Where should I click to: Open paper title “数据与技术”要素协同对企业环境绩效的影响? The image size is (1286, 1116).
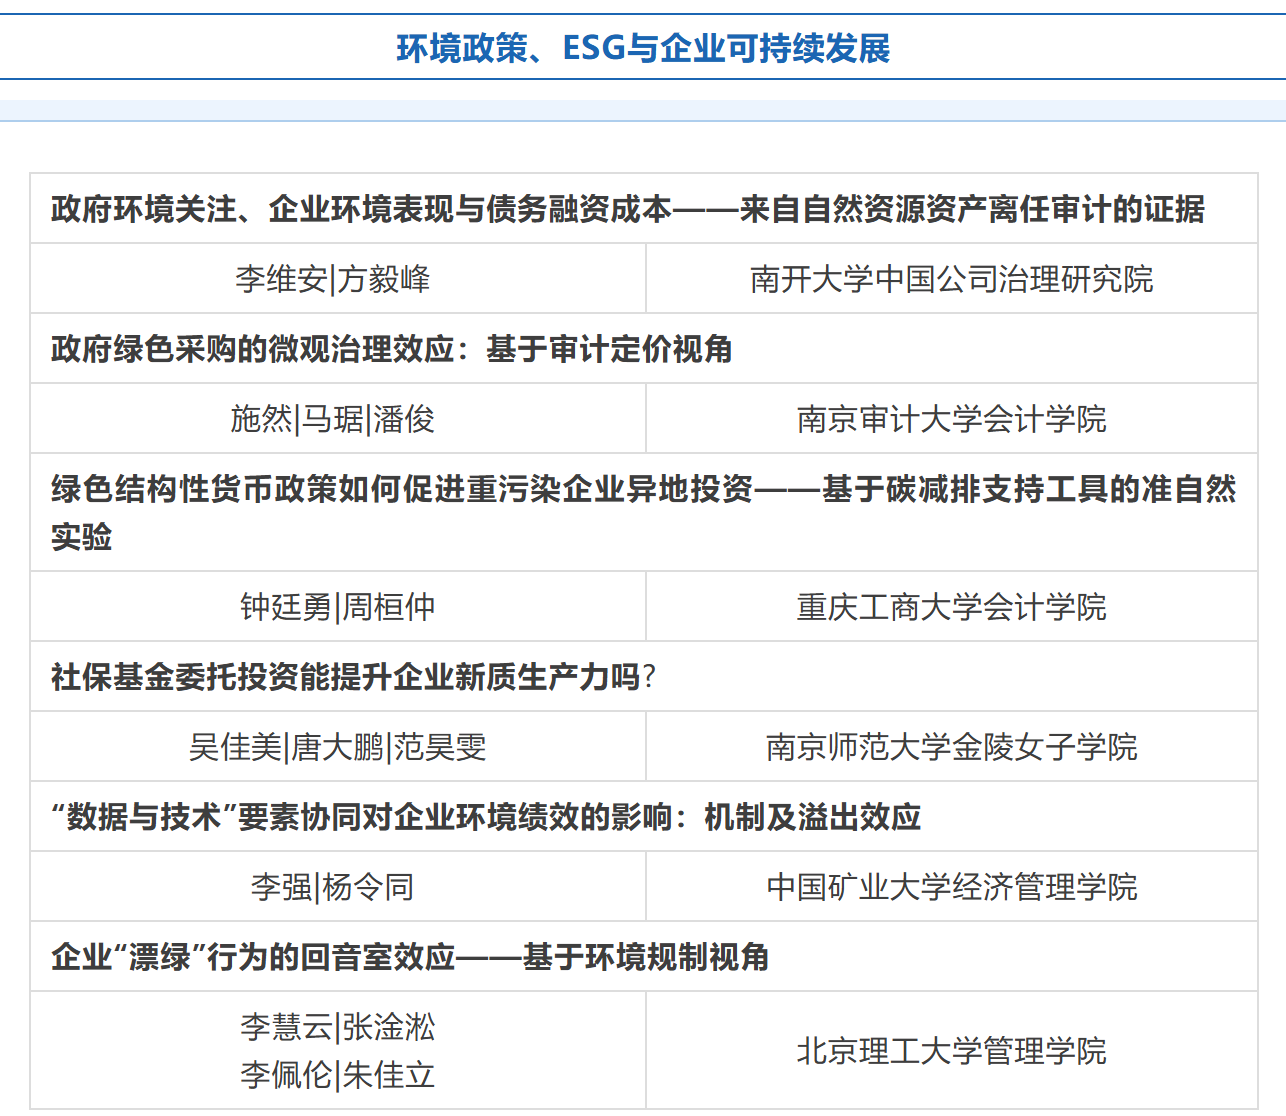pyautogui.click(x=485, y=817)
